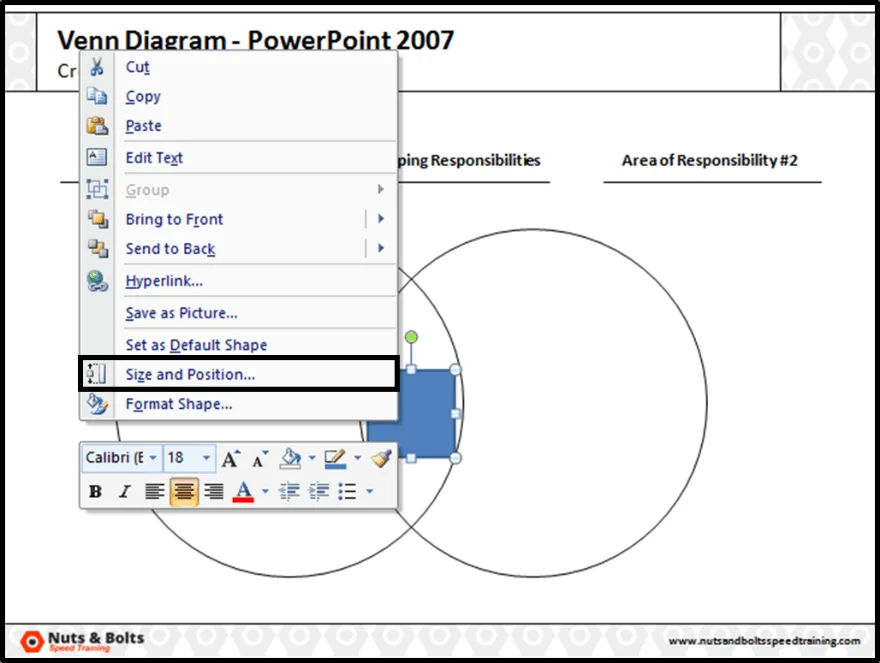Click the Increase Indent icon
This screenshot has height=663, width=880.
[319, 491]
